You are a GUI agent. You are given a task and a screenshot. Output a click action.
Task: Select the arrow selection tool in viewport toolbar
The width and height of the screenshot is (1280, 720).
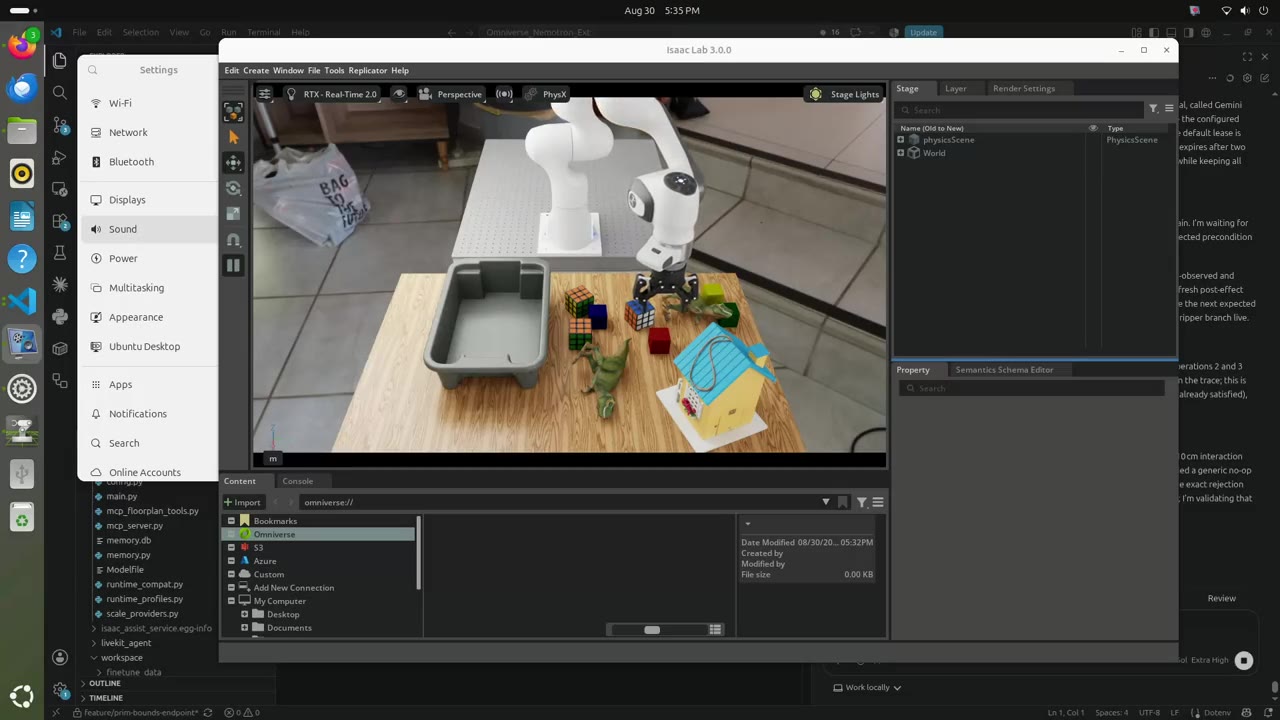pyautogui.click(x=233, y=137)
